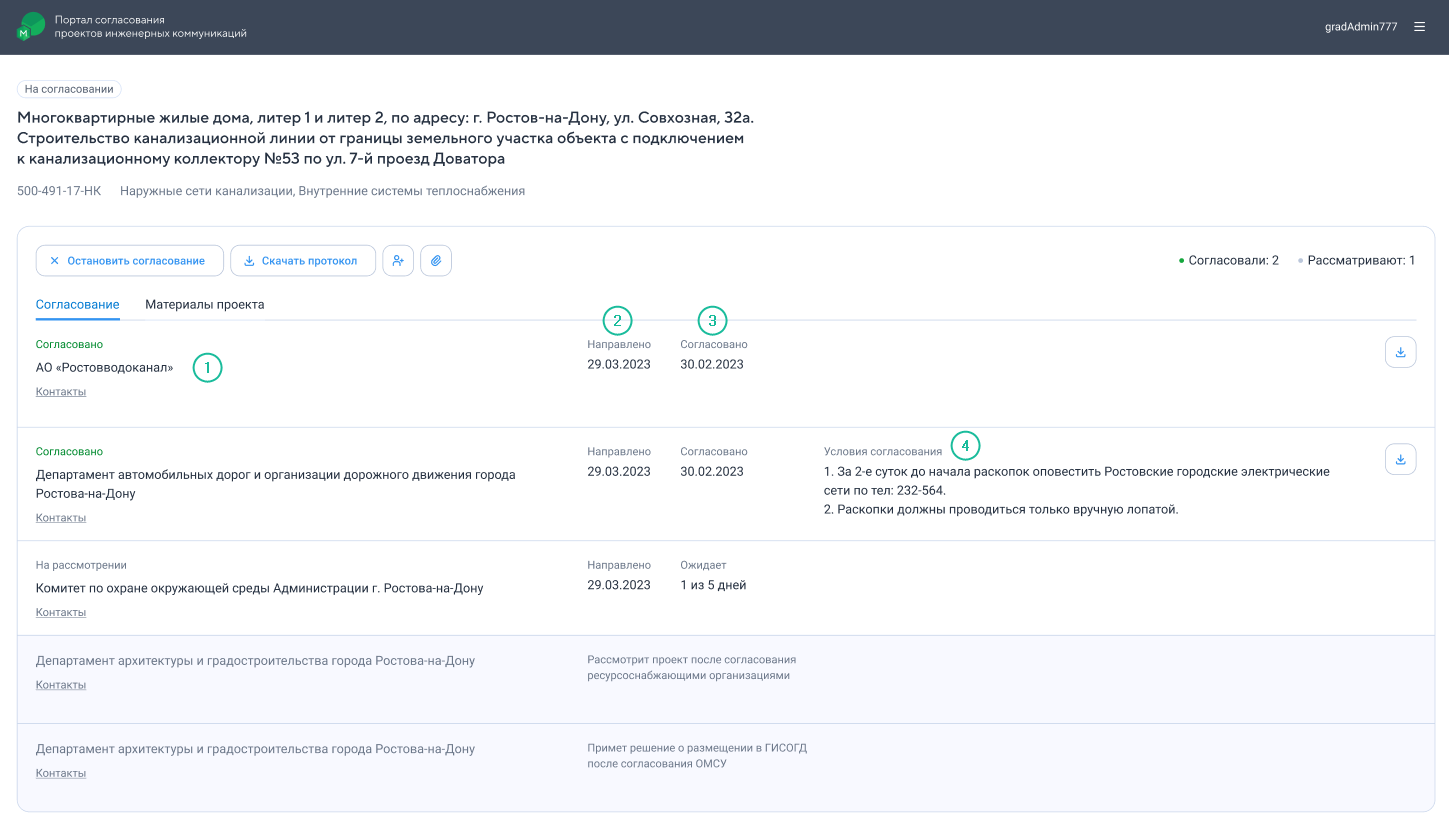Open the hamburger menu next to gradAdmin777
Screen dimensions: 1449x820
click(1419, 27)
